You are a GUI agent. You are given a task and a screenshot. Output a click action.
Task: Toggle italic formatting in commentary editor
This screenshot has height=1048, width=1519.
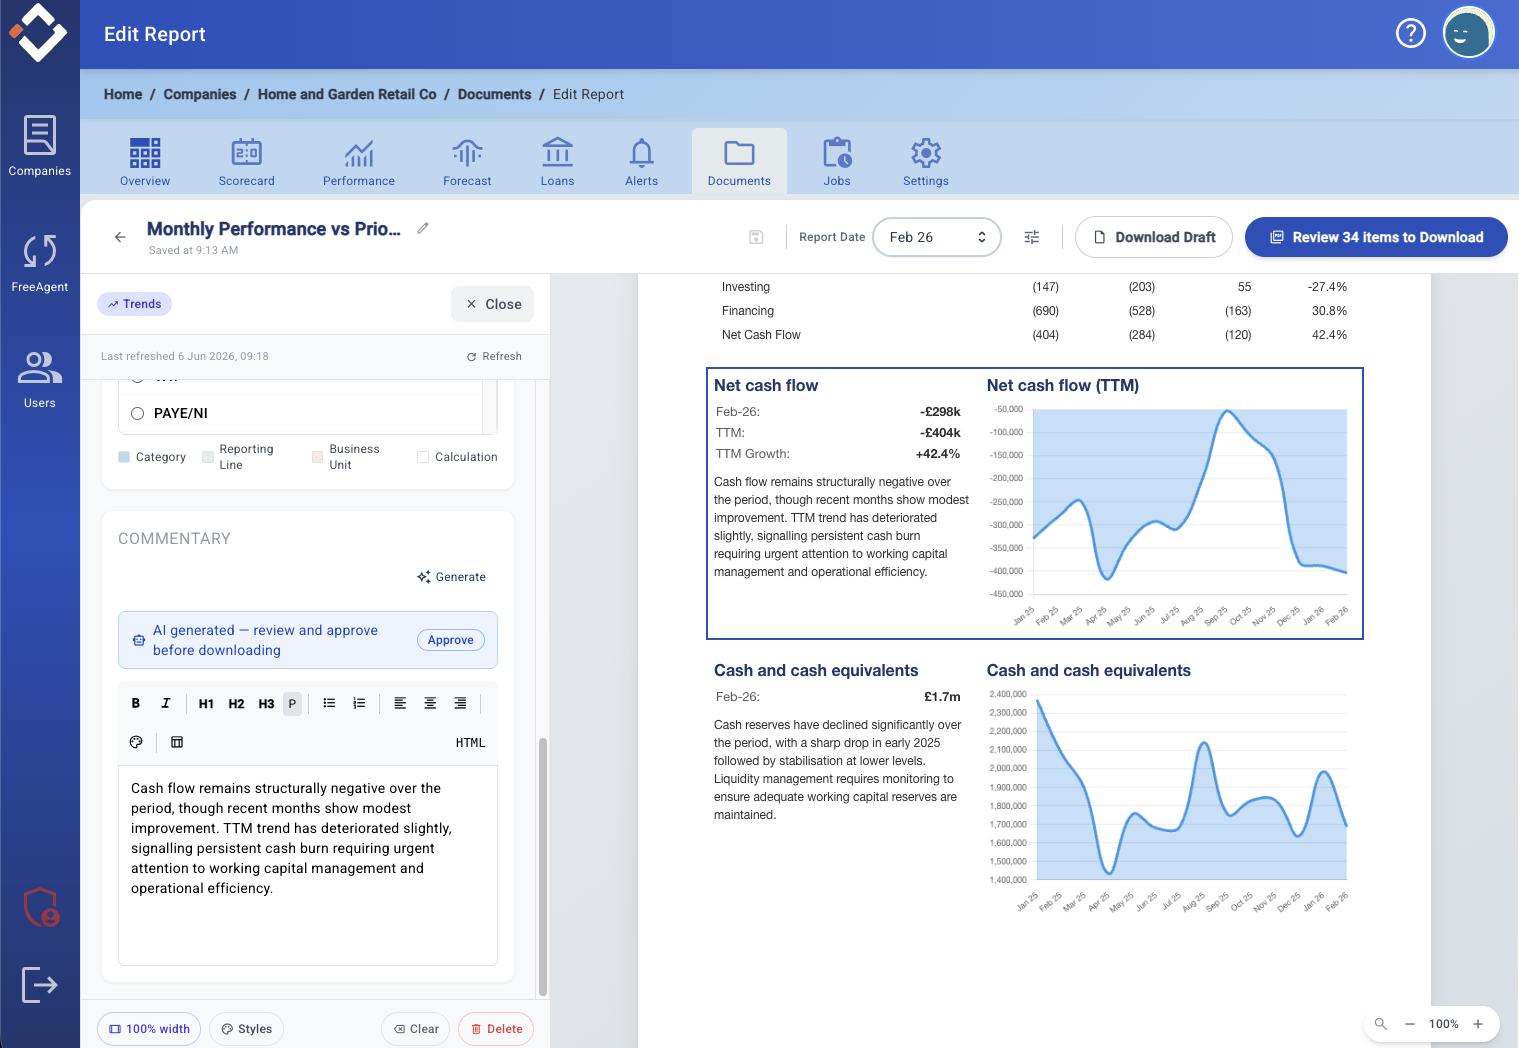coord(166,703)
